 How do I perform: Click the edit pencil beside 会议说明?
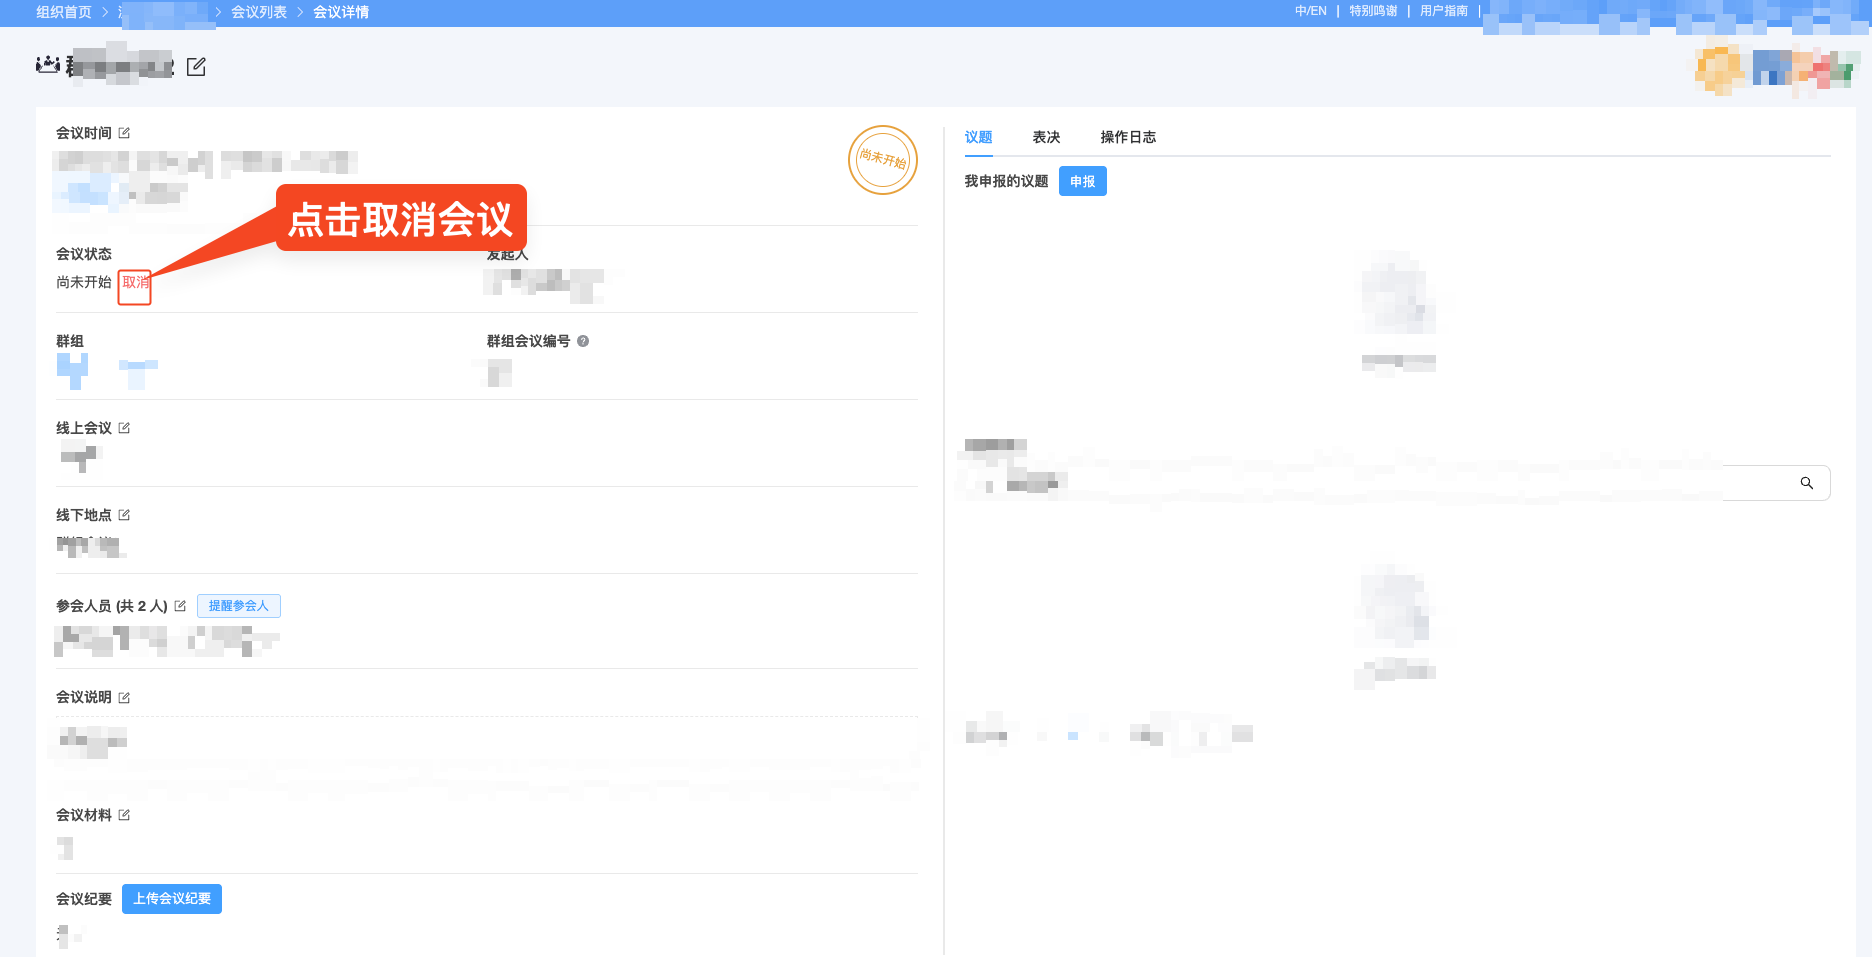(x=124, y=697)
